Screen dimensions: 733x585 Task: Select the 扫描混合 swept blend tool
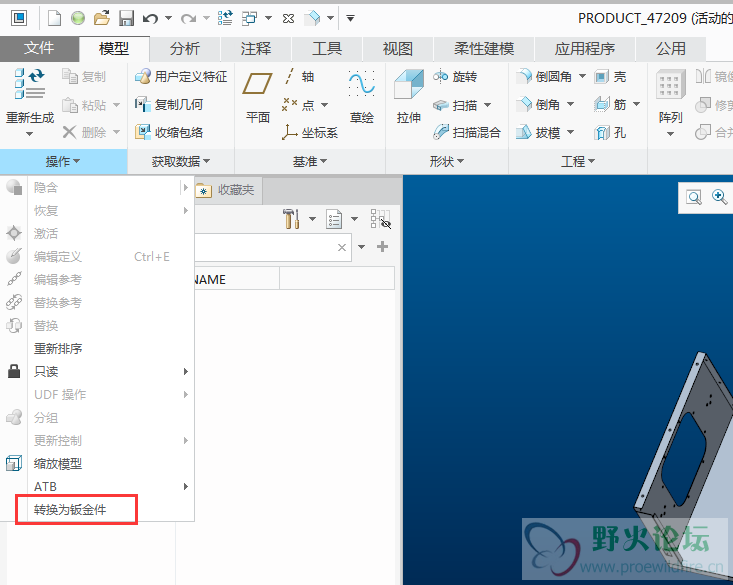click(467, 133)
